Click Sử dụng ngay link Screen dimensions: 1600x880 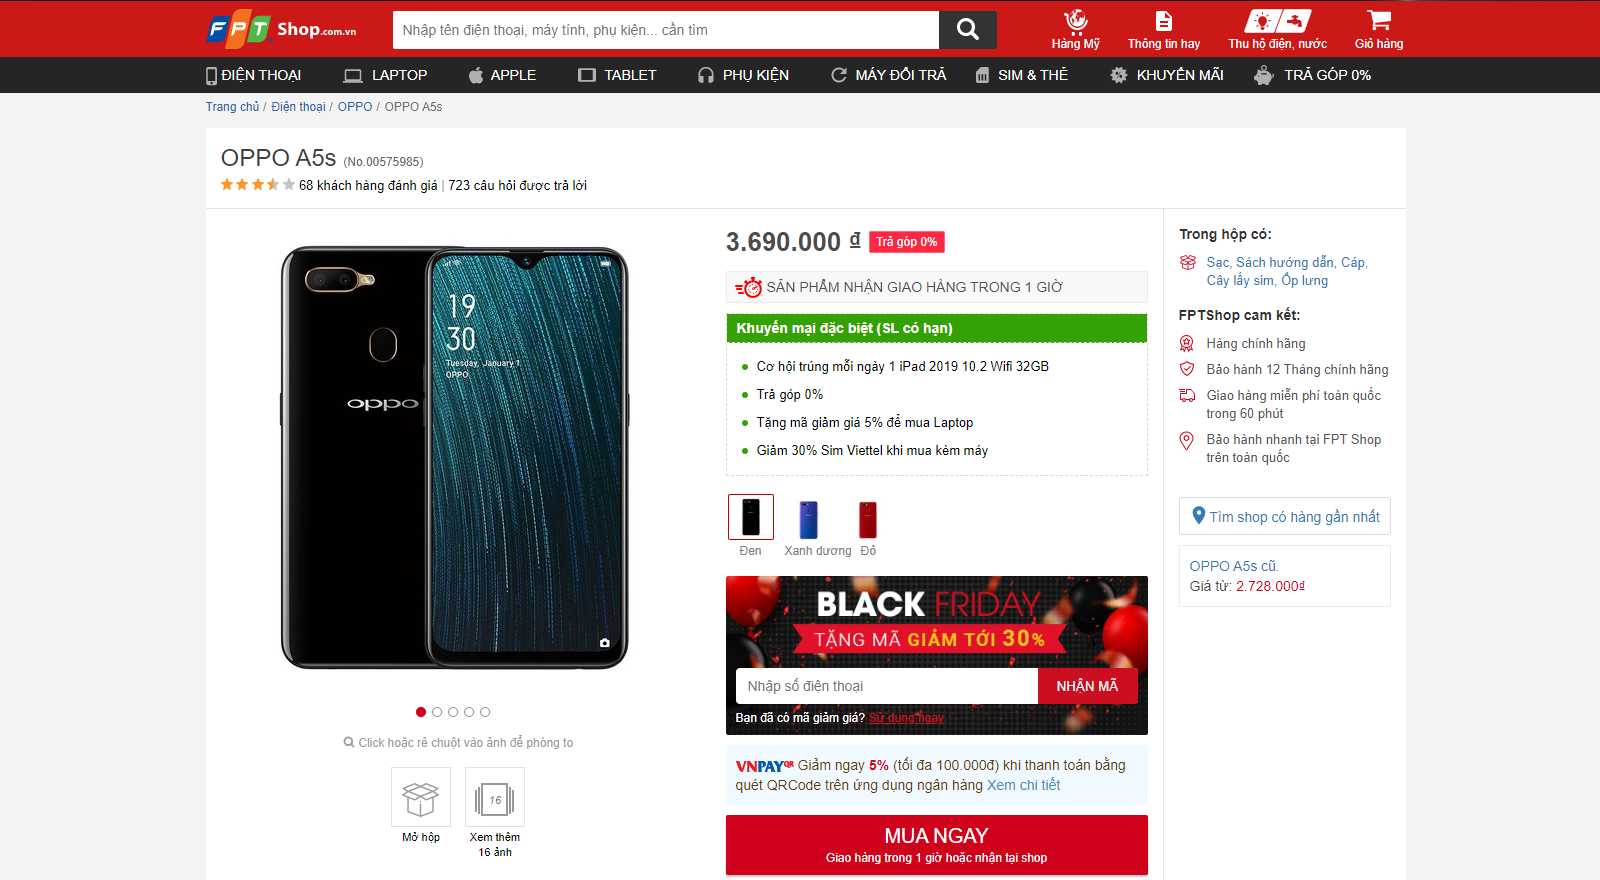tap(906, 718)
